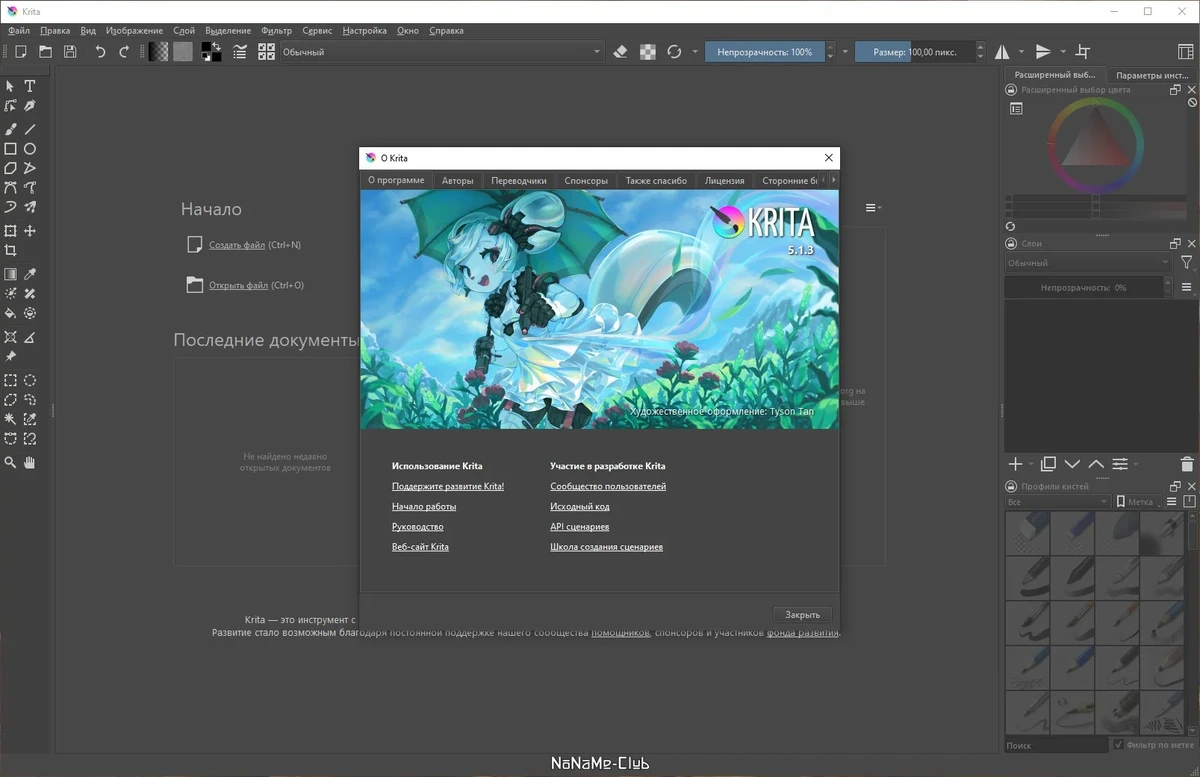This screenshot has width=1200, height=777.
Task: Open the Исходный код link
Action: [580, 507]
